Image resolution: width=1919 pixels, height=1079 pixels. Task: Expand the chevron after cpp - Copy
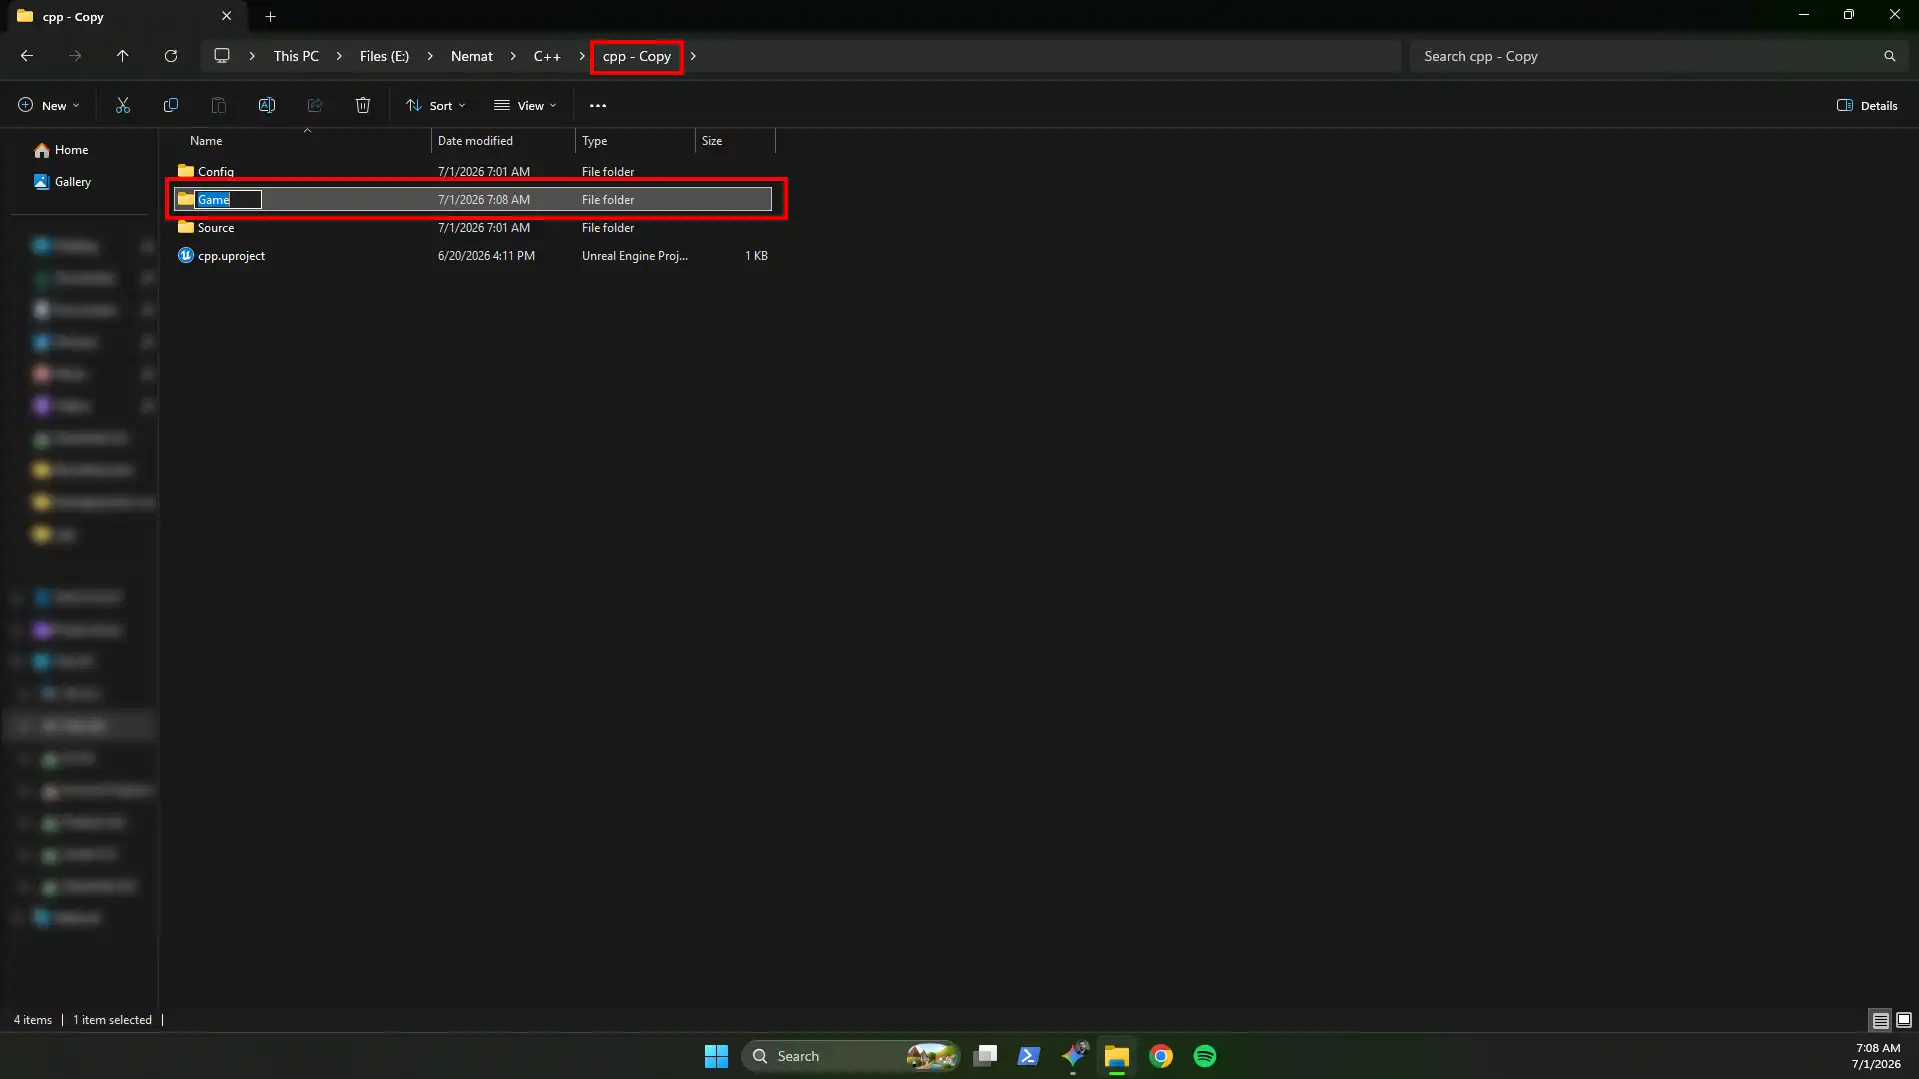[x=693, y=56]
